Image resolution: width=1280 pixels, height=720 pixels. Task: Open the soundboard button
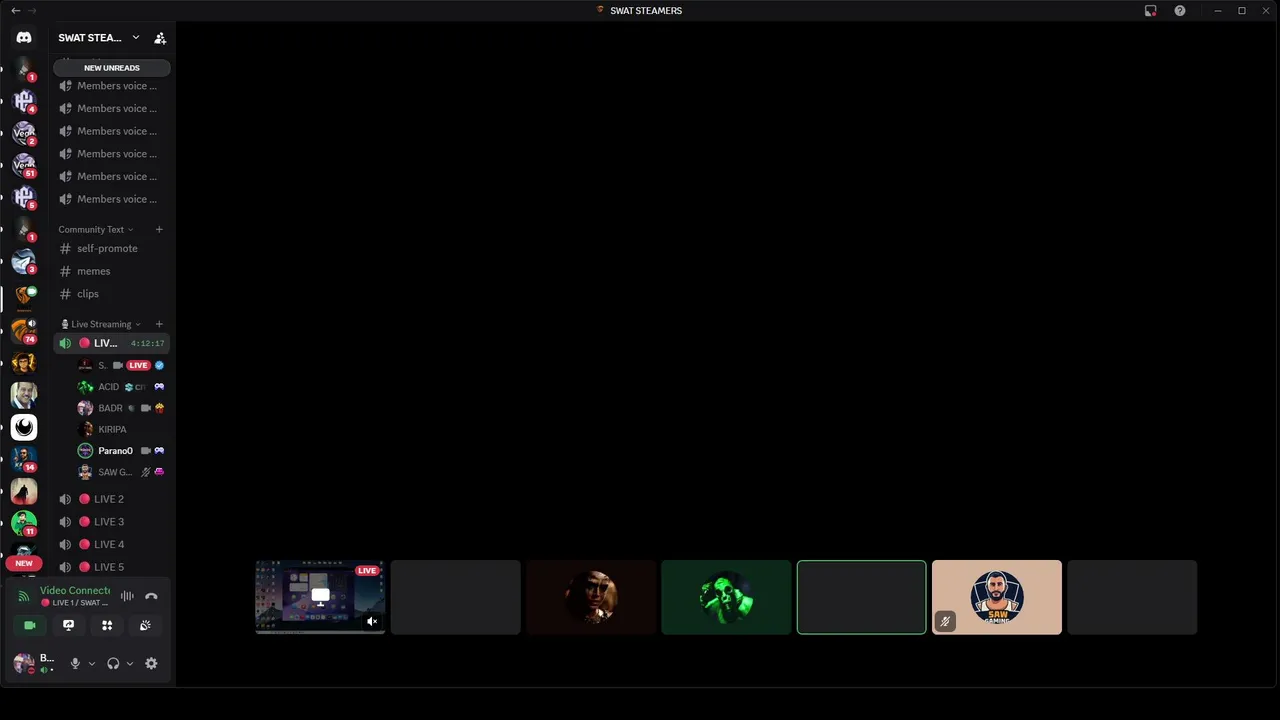[145, 625]
